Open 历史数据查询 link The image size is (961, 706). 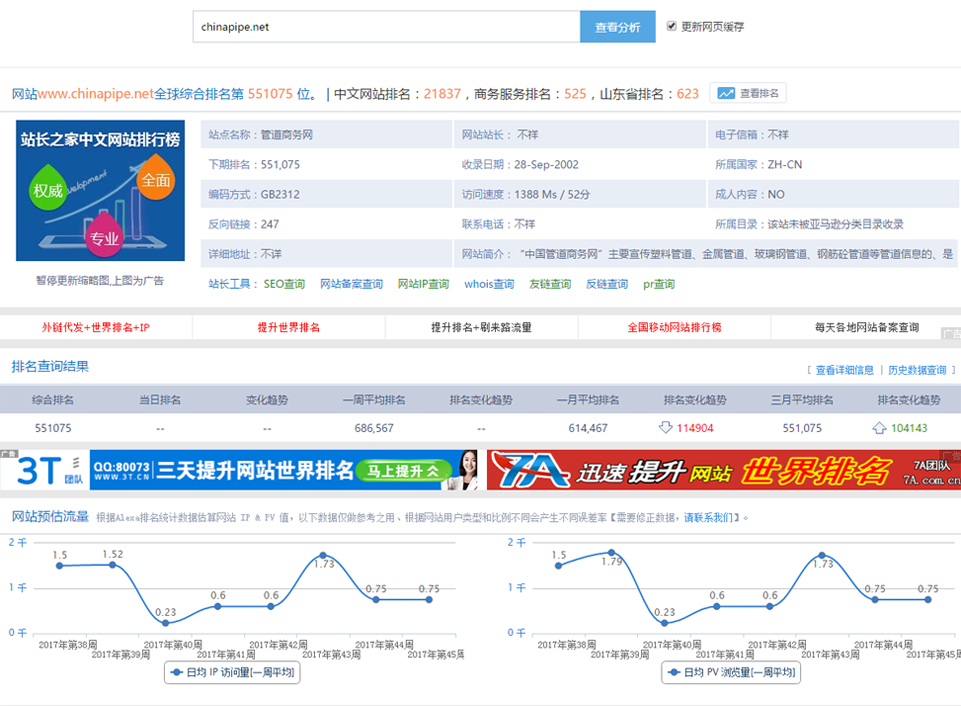[916, 370]
